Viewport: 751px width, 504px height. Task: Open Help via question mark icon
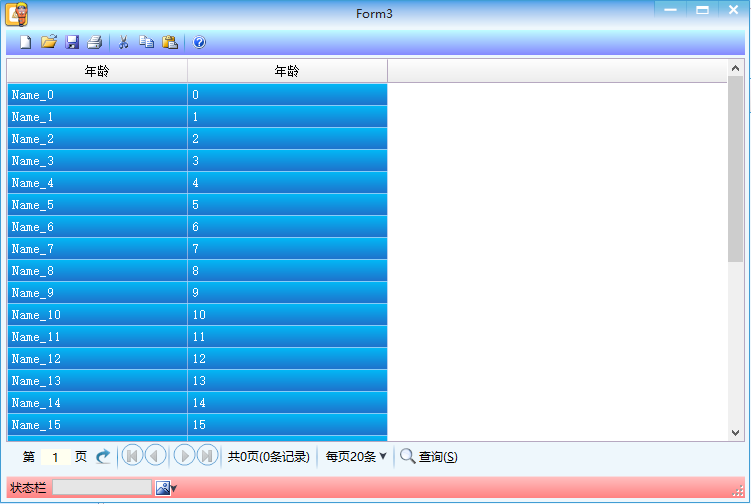click(x=199, y=42)
